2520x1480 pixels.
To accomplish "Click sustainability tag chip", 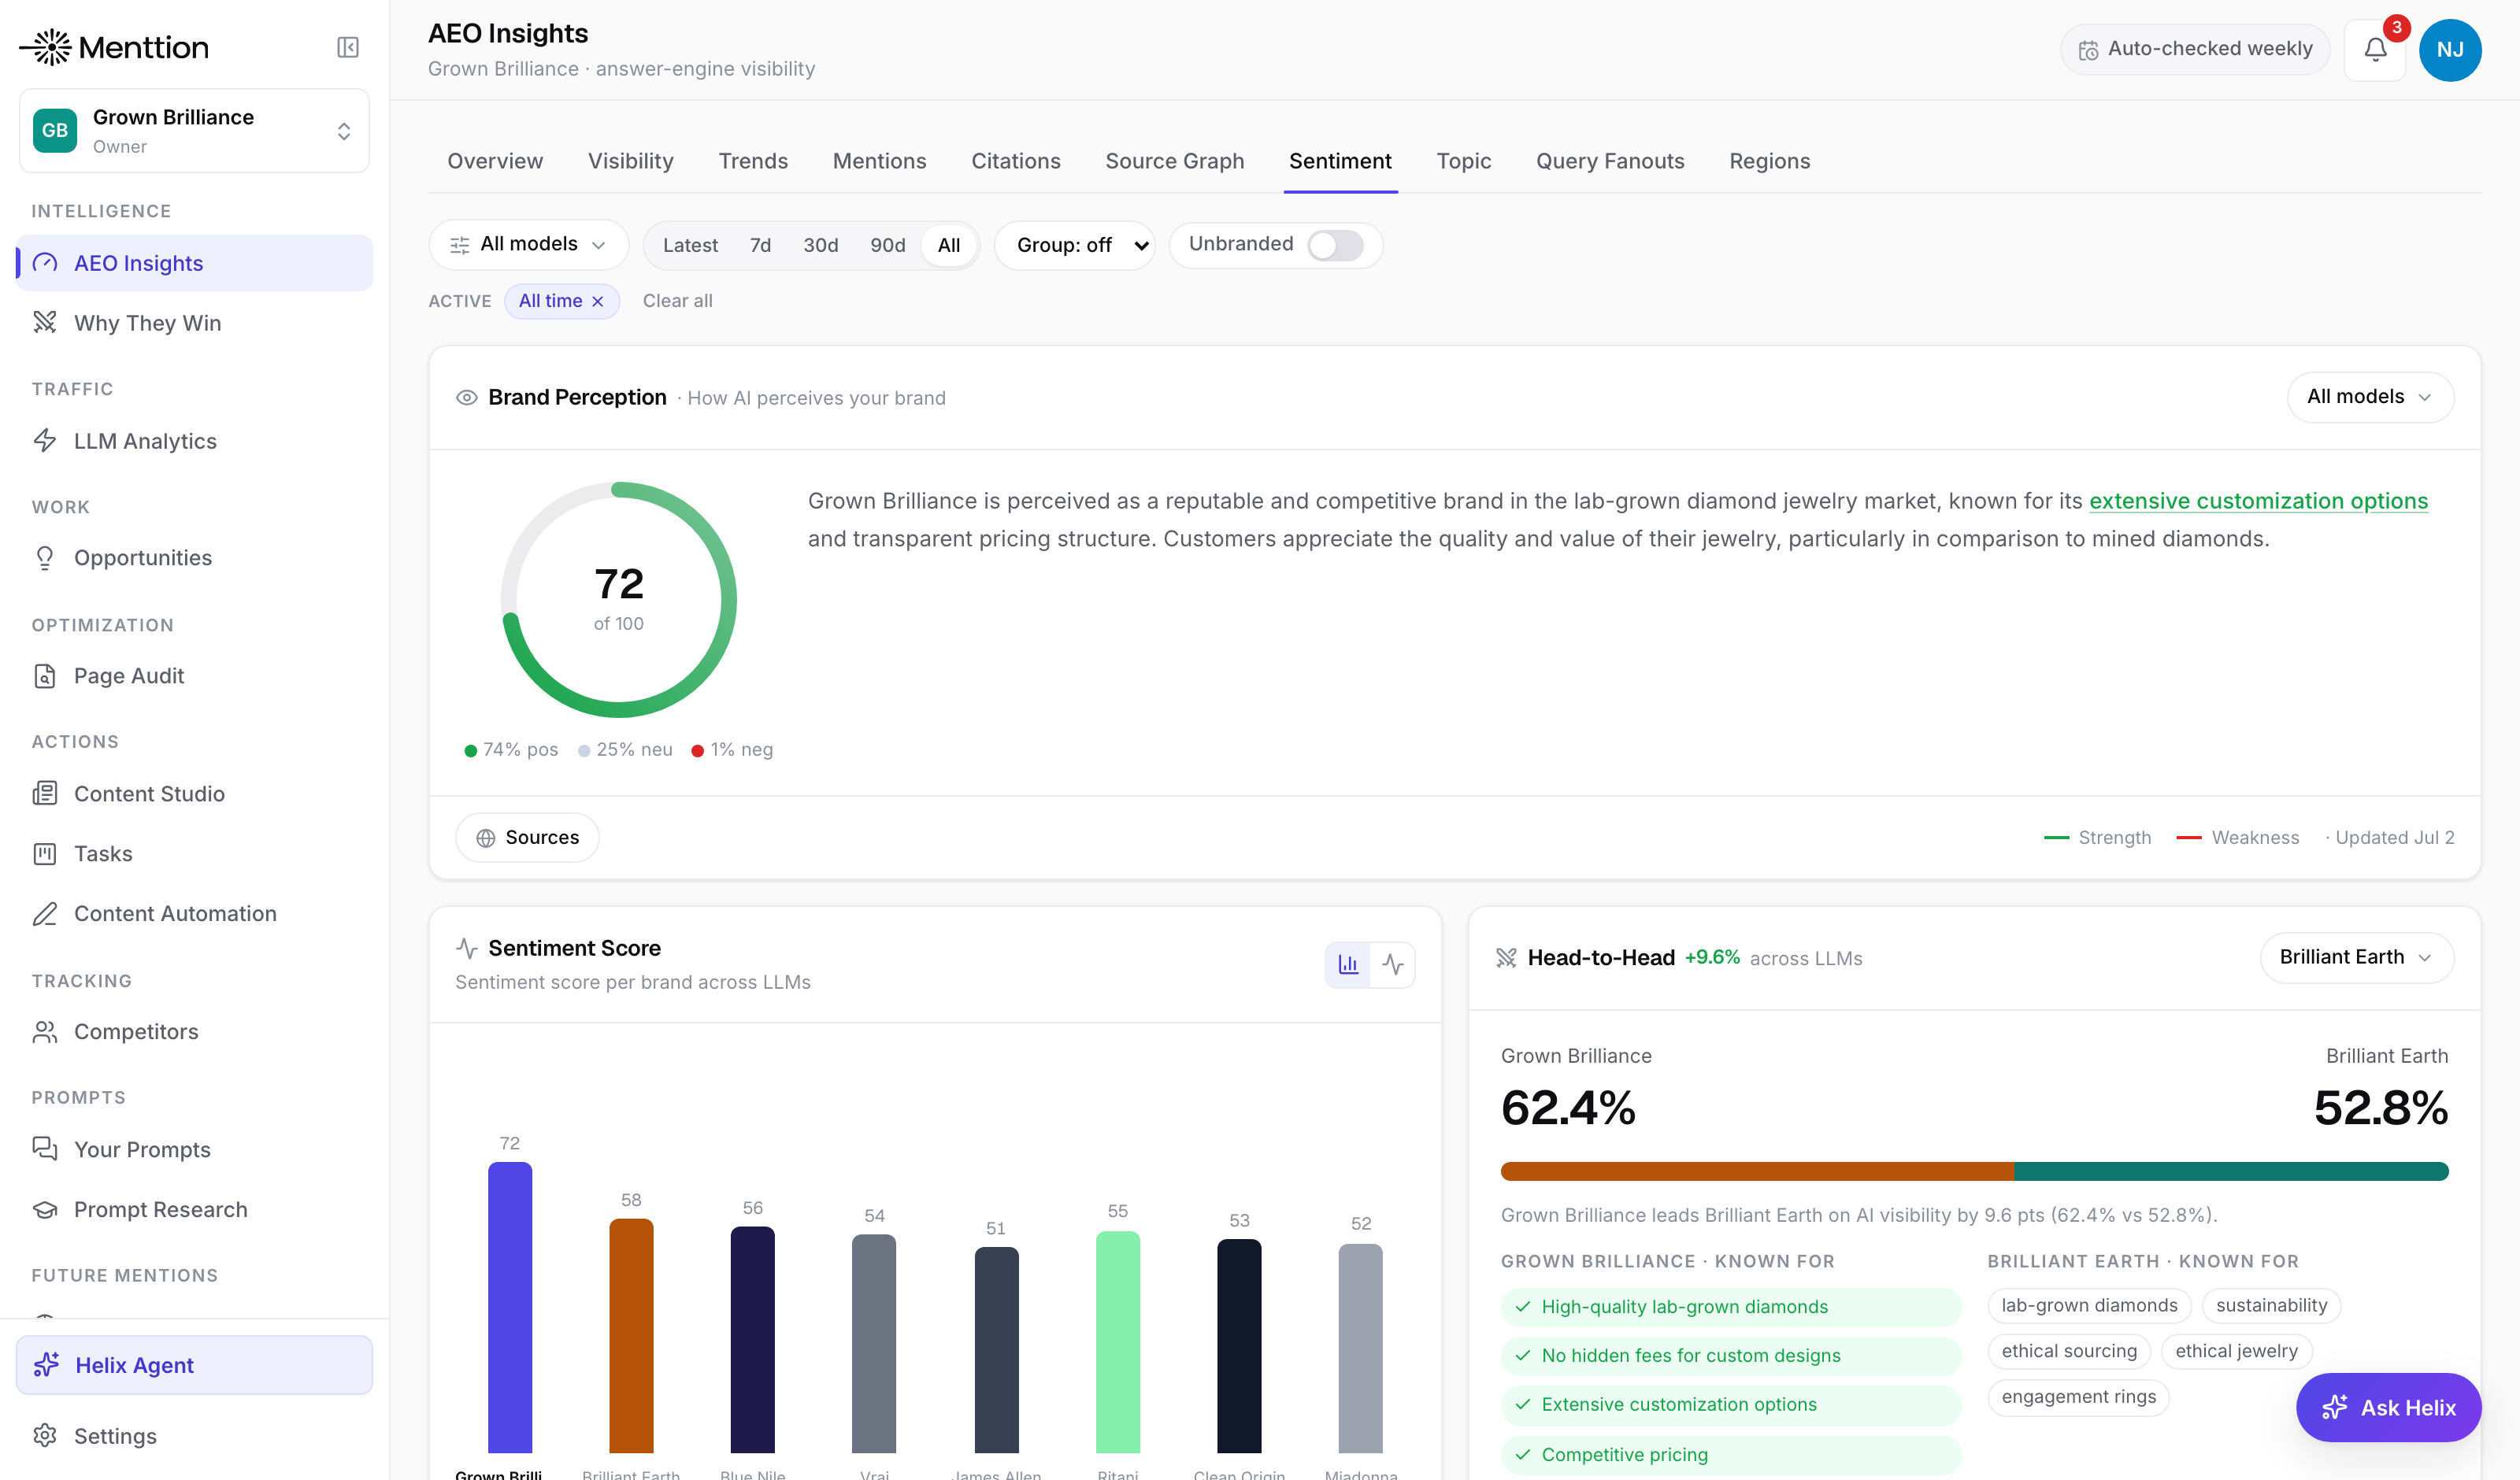I will 2271,1305.
